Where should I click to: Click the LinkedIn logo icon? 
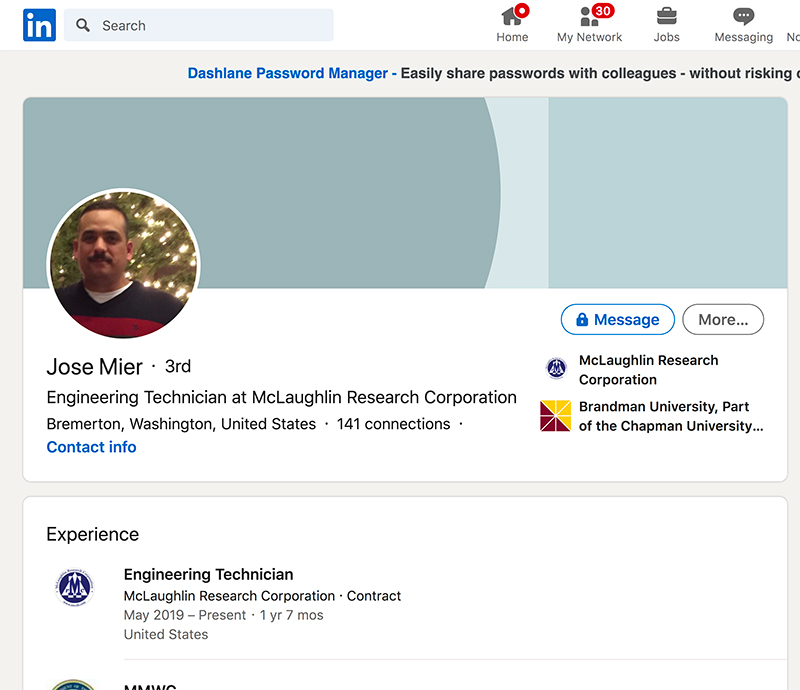(39, 25)
